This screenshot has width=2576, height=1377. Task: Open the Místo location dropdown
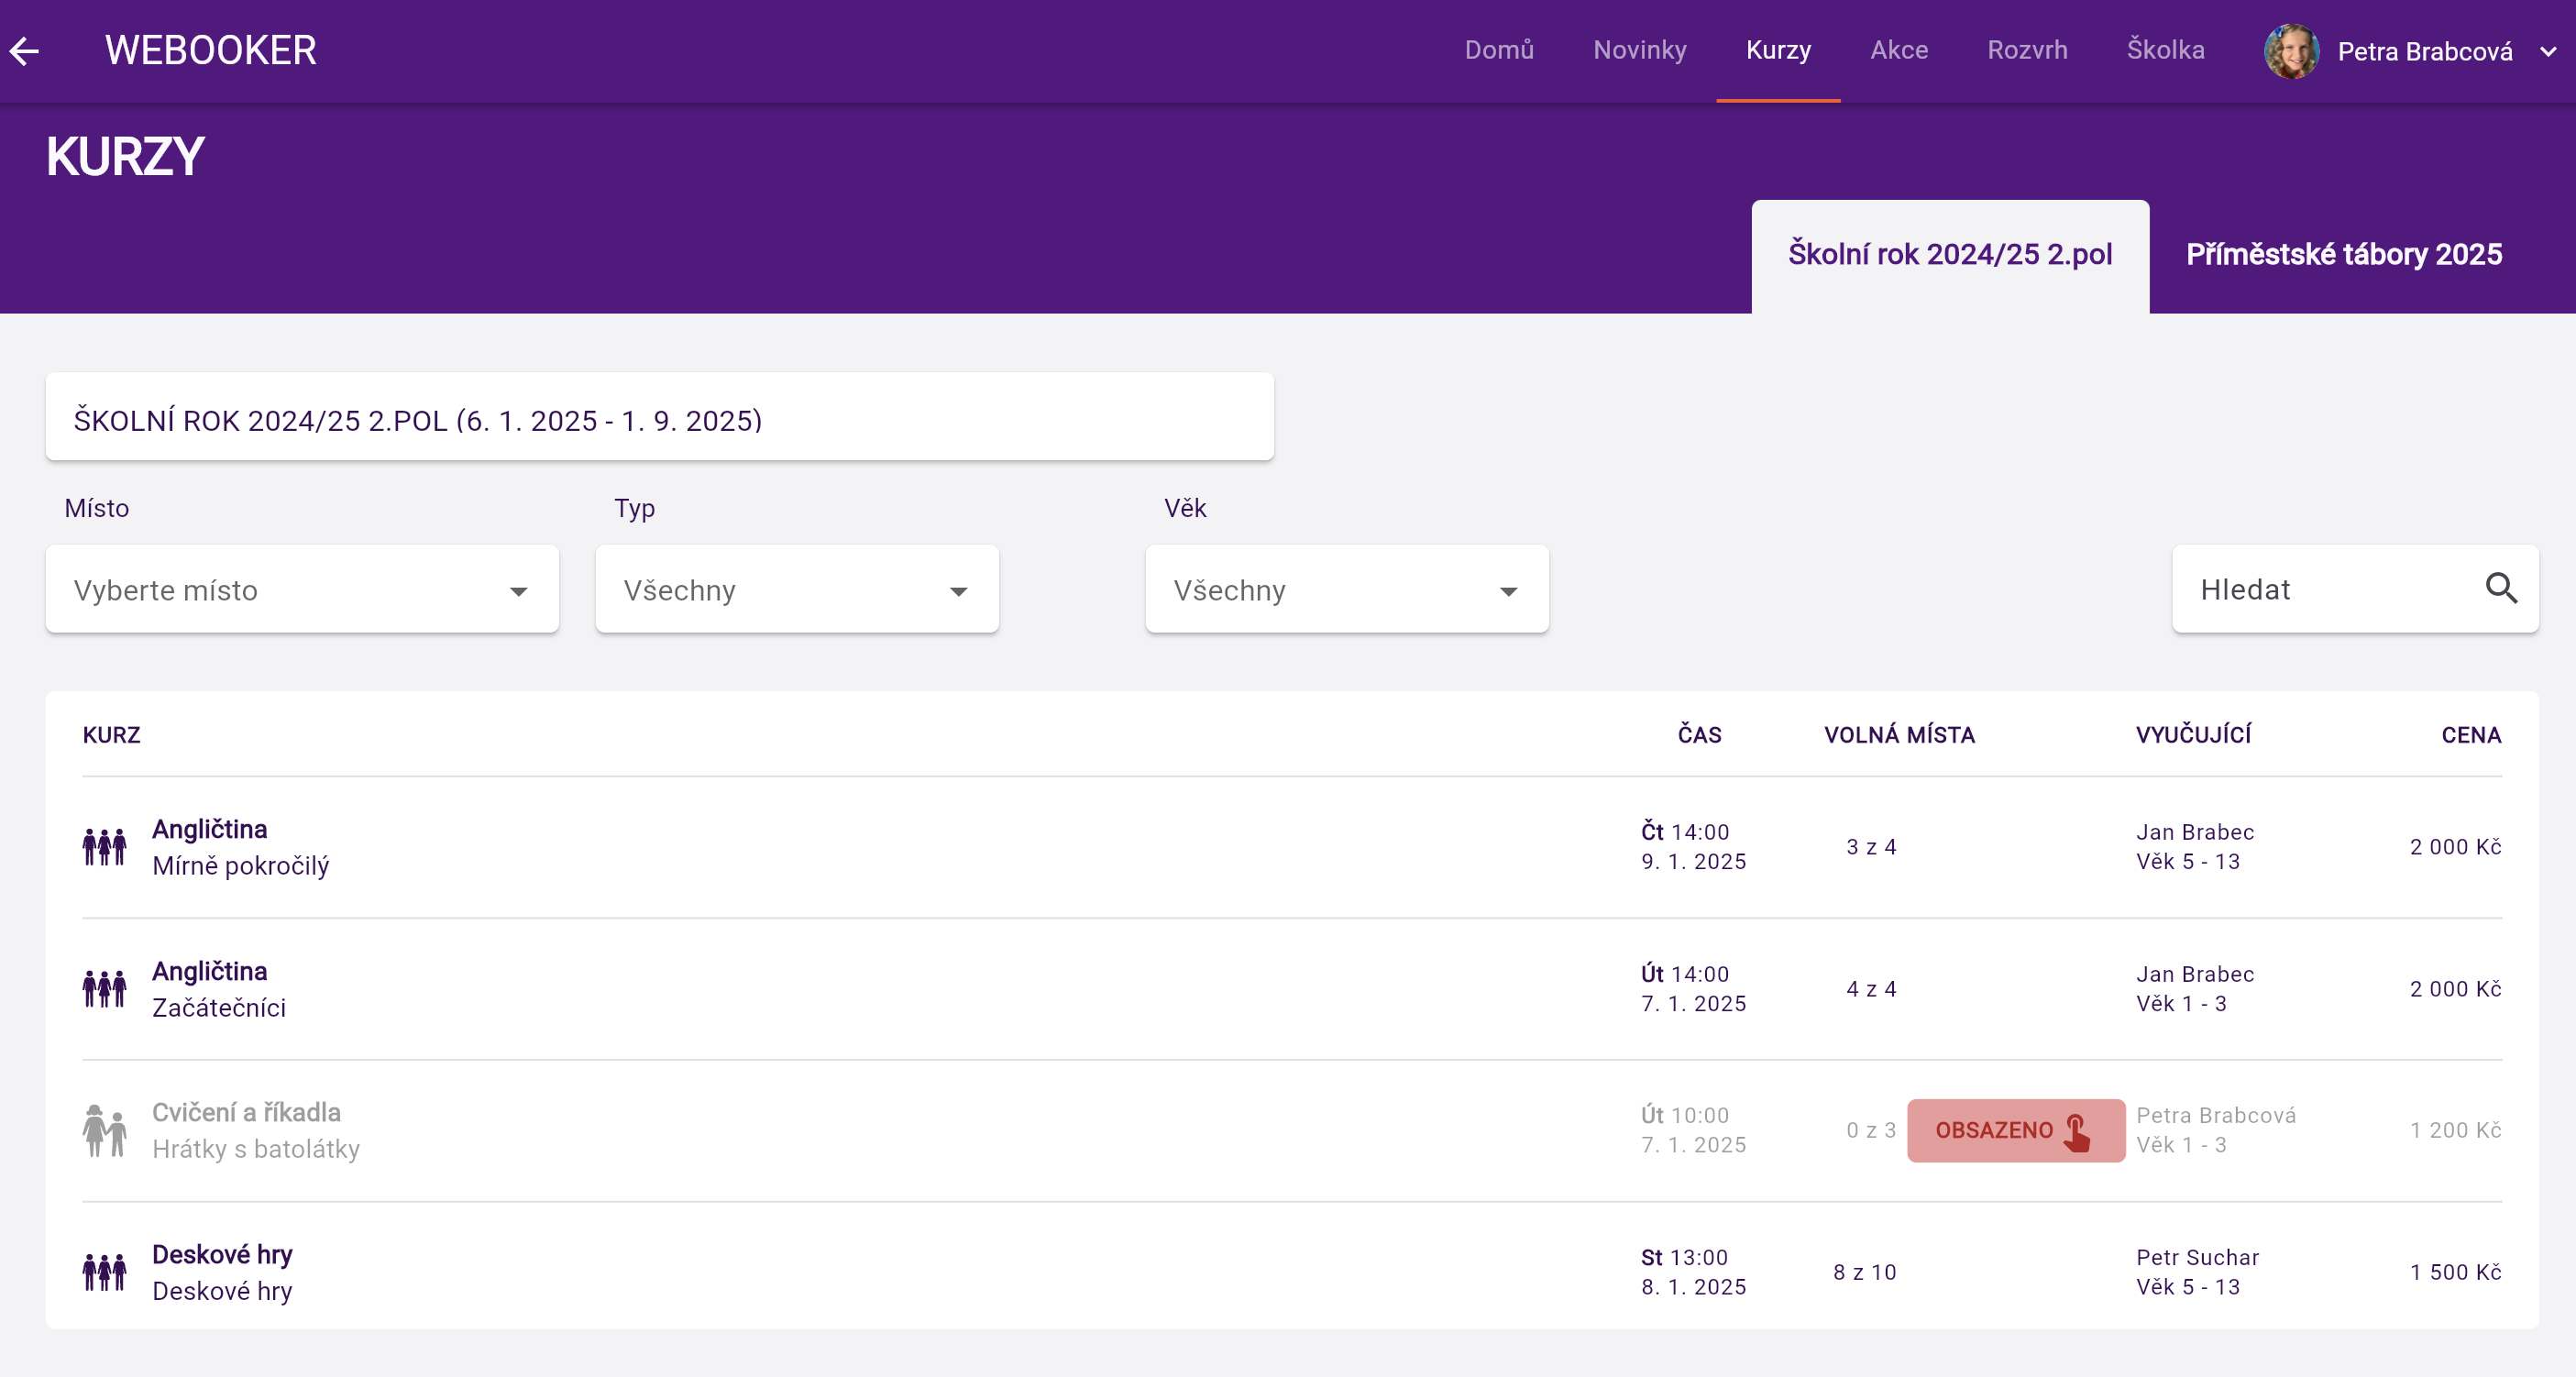pyautogui.click(x=301, y=589)
